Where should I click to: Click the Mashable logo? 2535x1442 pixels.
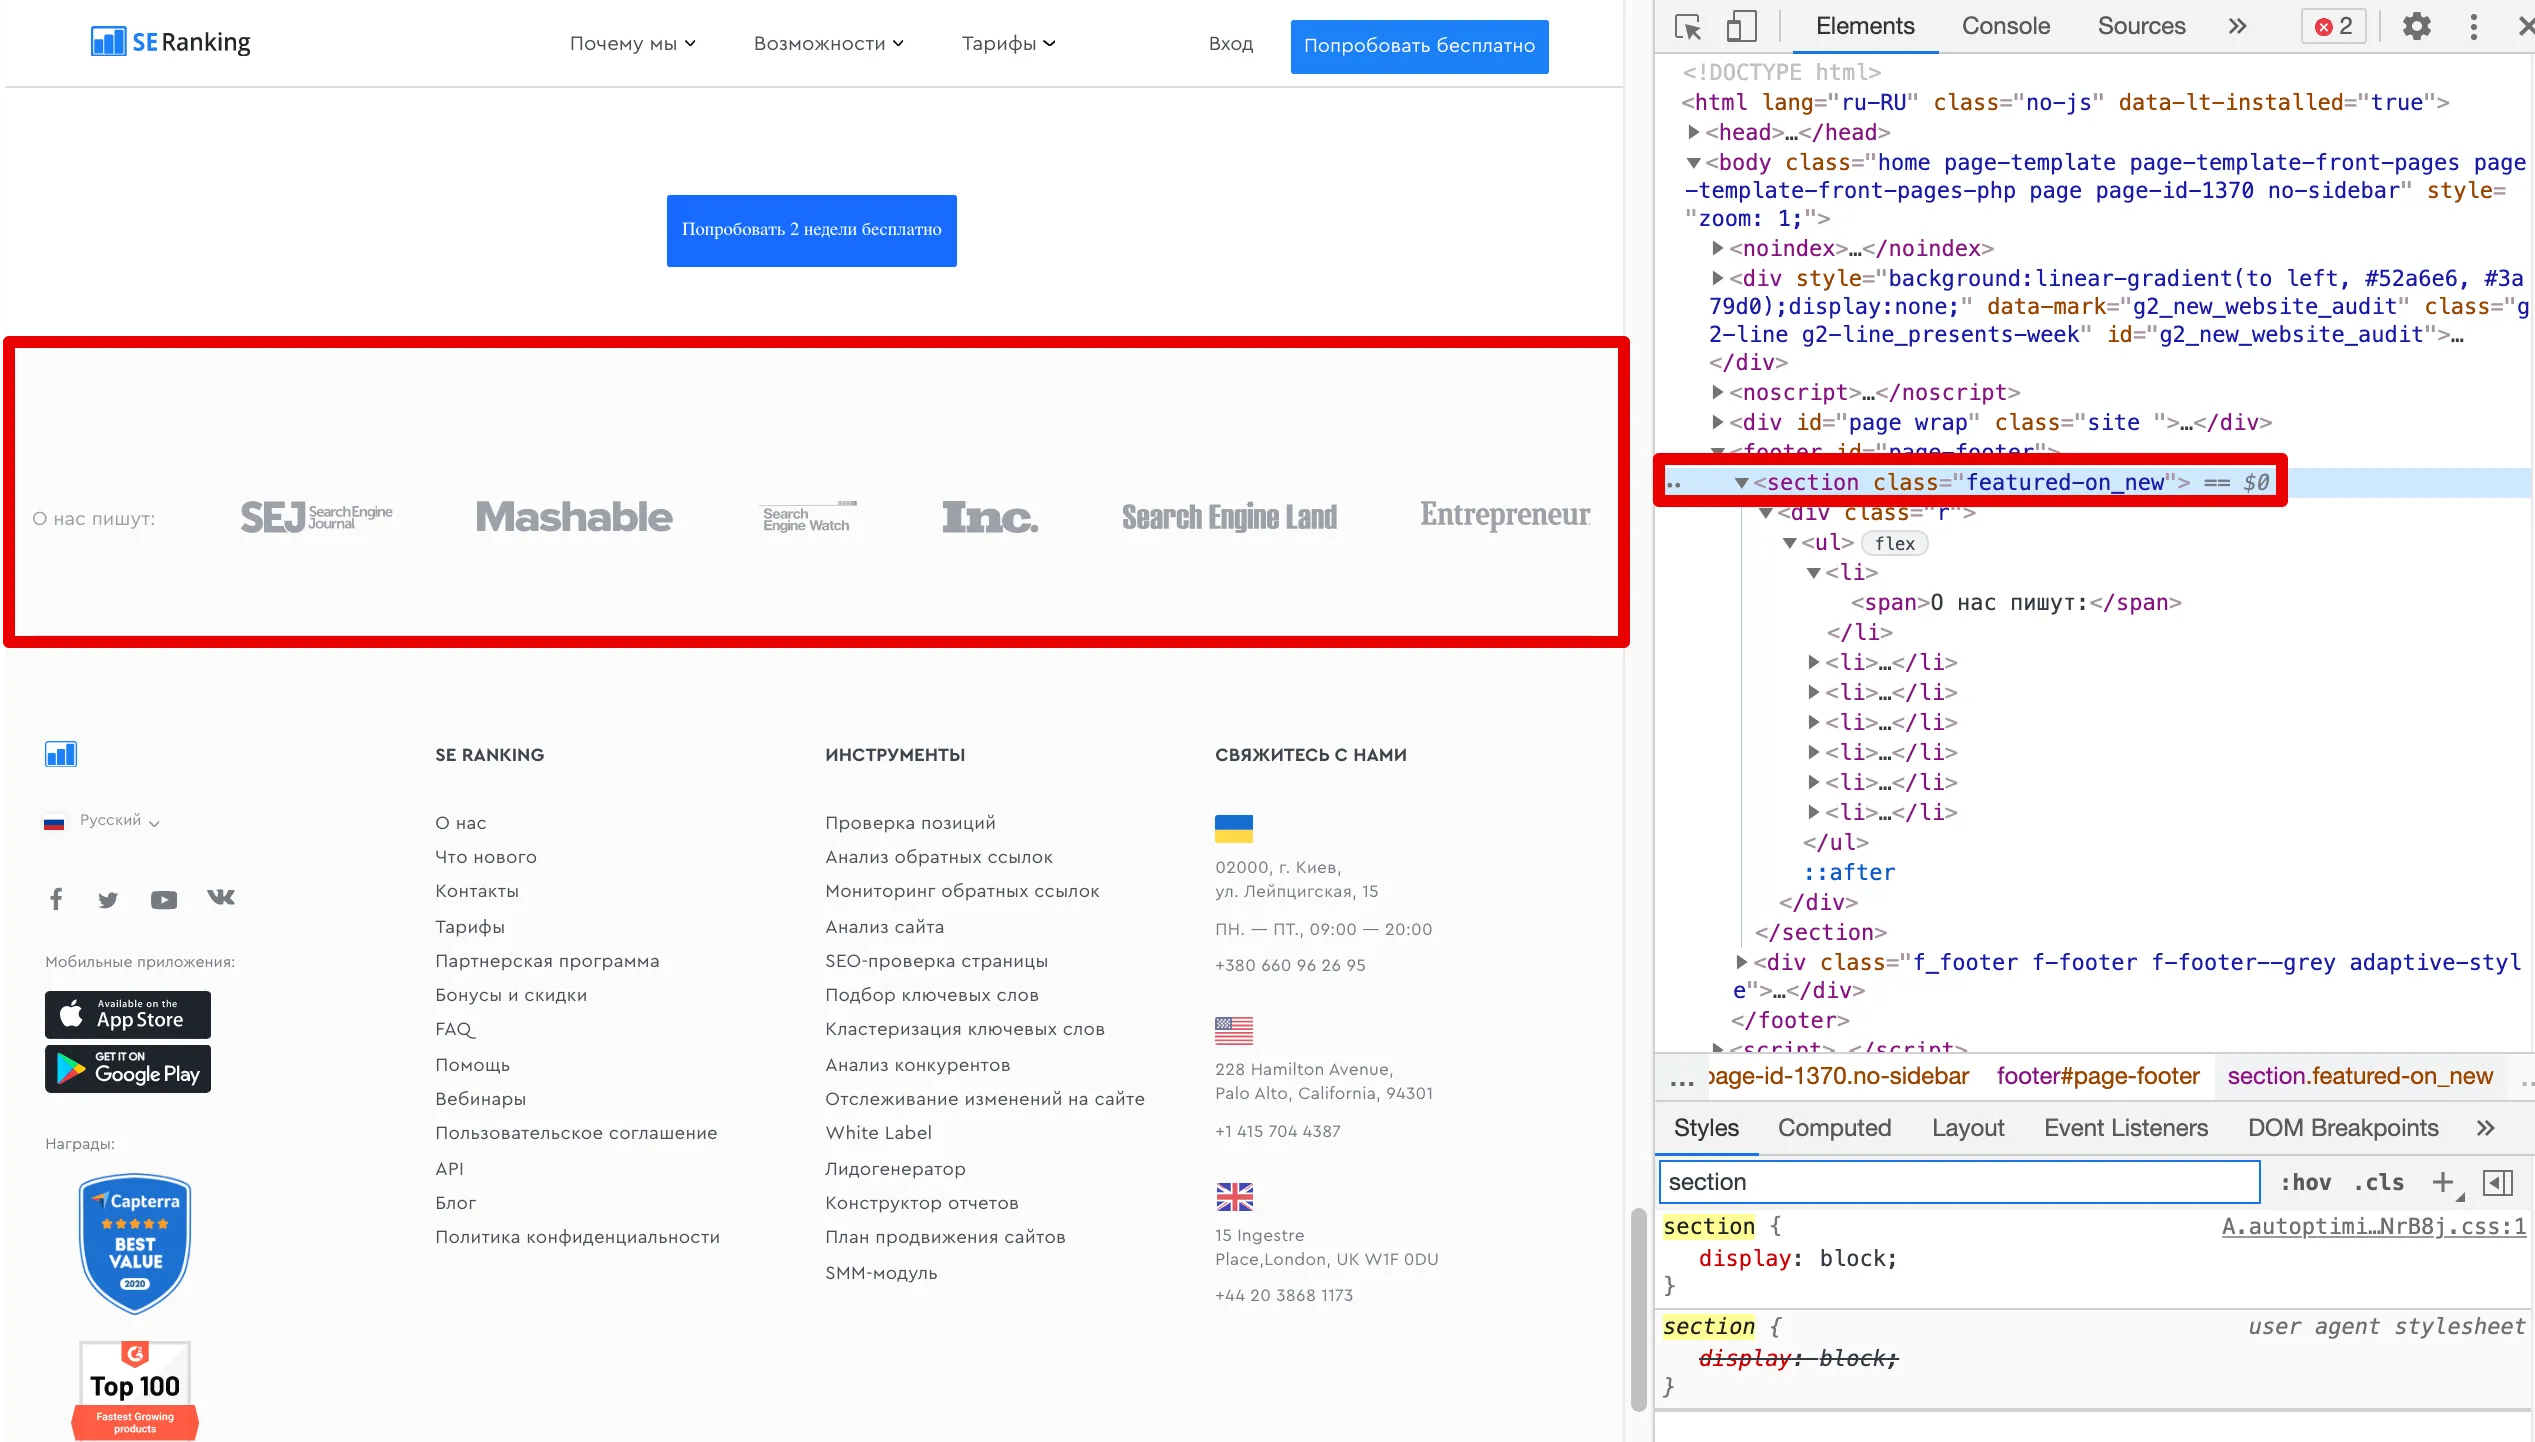574,517
